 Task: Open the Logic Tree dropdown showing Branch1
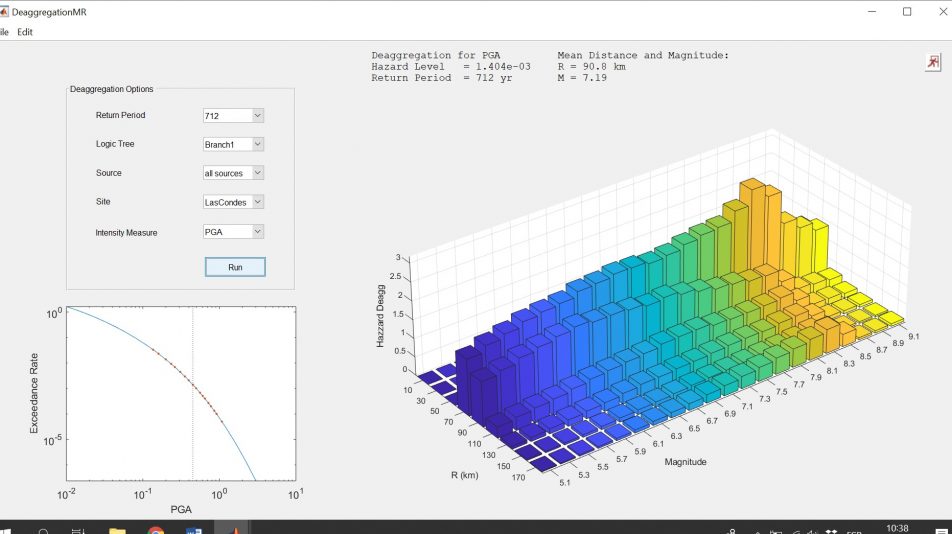click(x=233, y=144)
